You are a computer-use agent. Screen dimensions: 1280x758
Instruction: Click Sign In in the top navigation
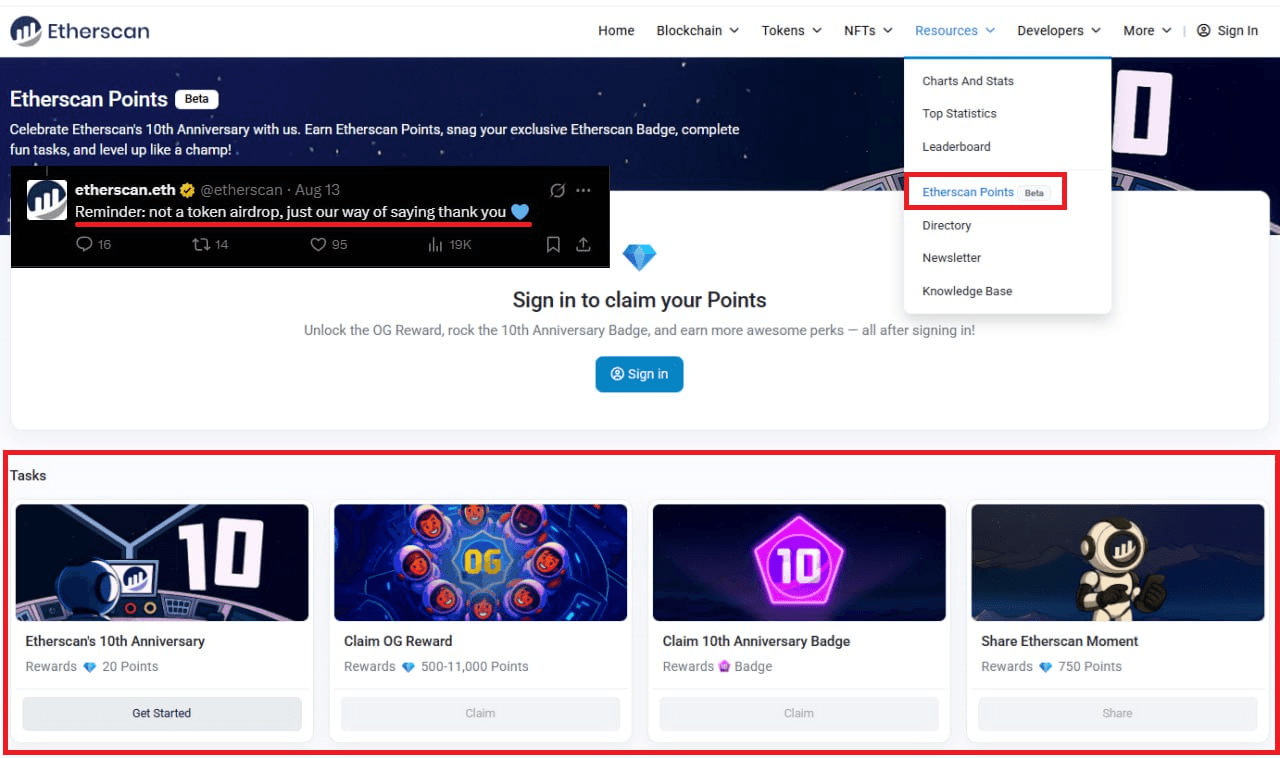click(x=1227, y=31)
